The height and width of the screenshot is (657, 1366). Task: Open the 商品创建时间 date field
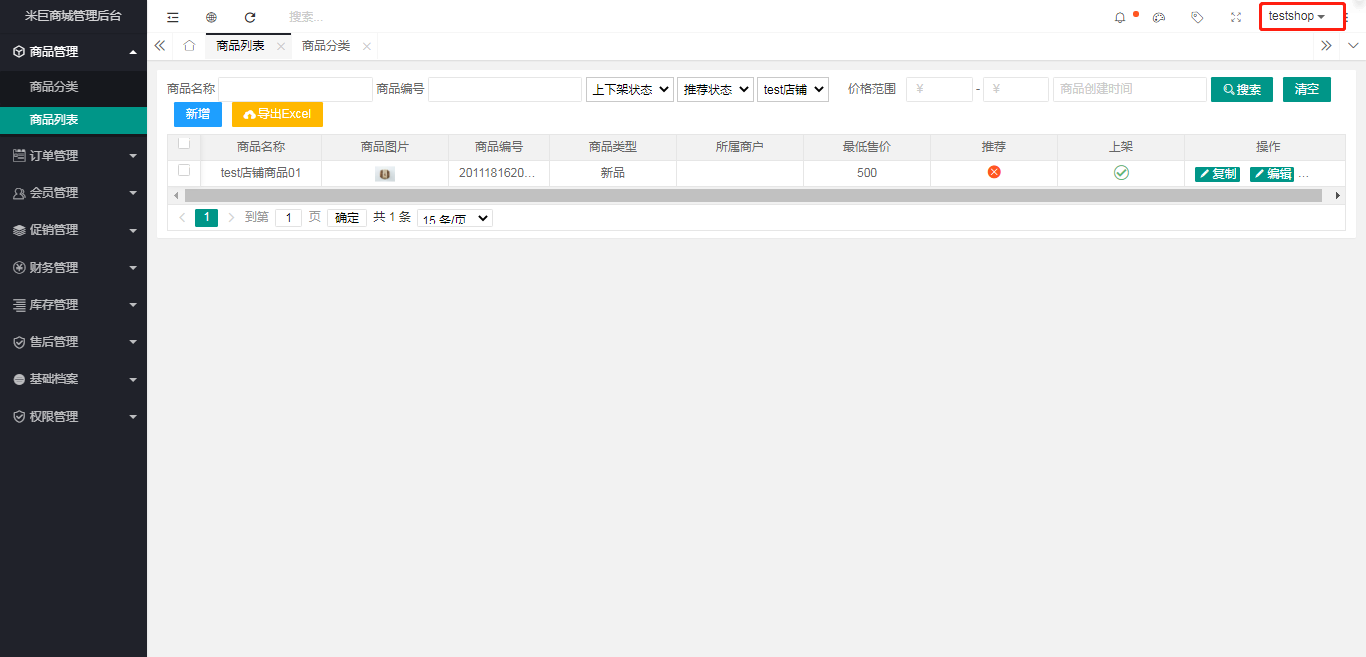1130,89
